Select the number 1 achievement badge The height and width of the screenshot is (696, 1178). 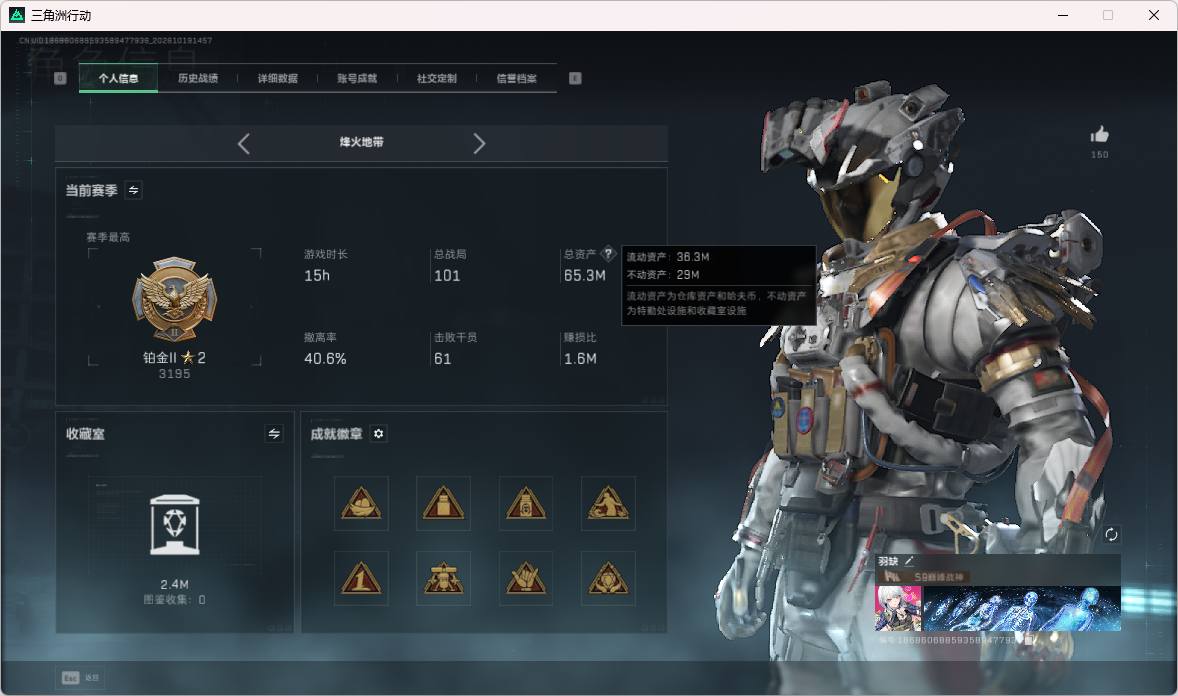361,578
